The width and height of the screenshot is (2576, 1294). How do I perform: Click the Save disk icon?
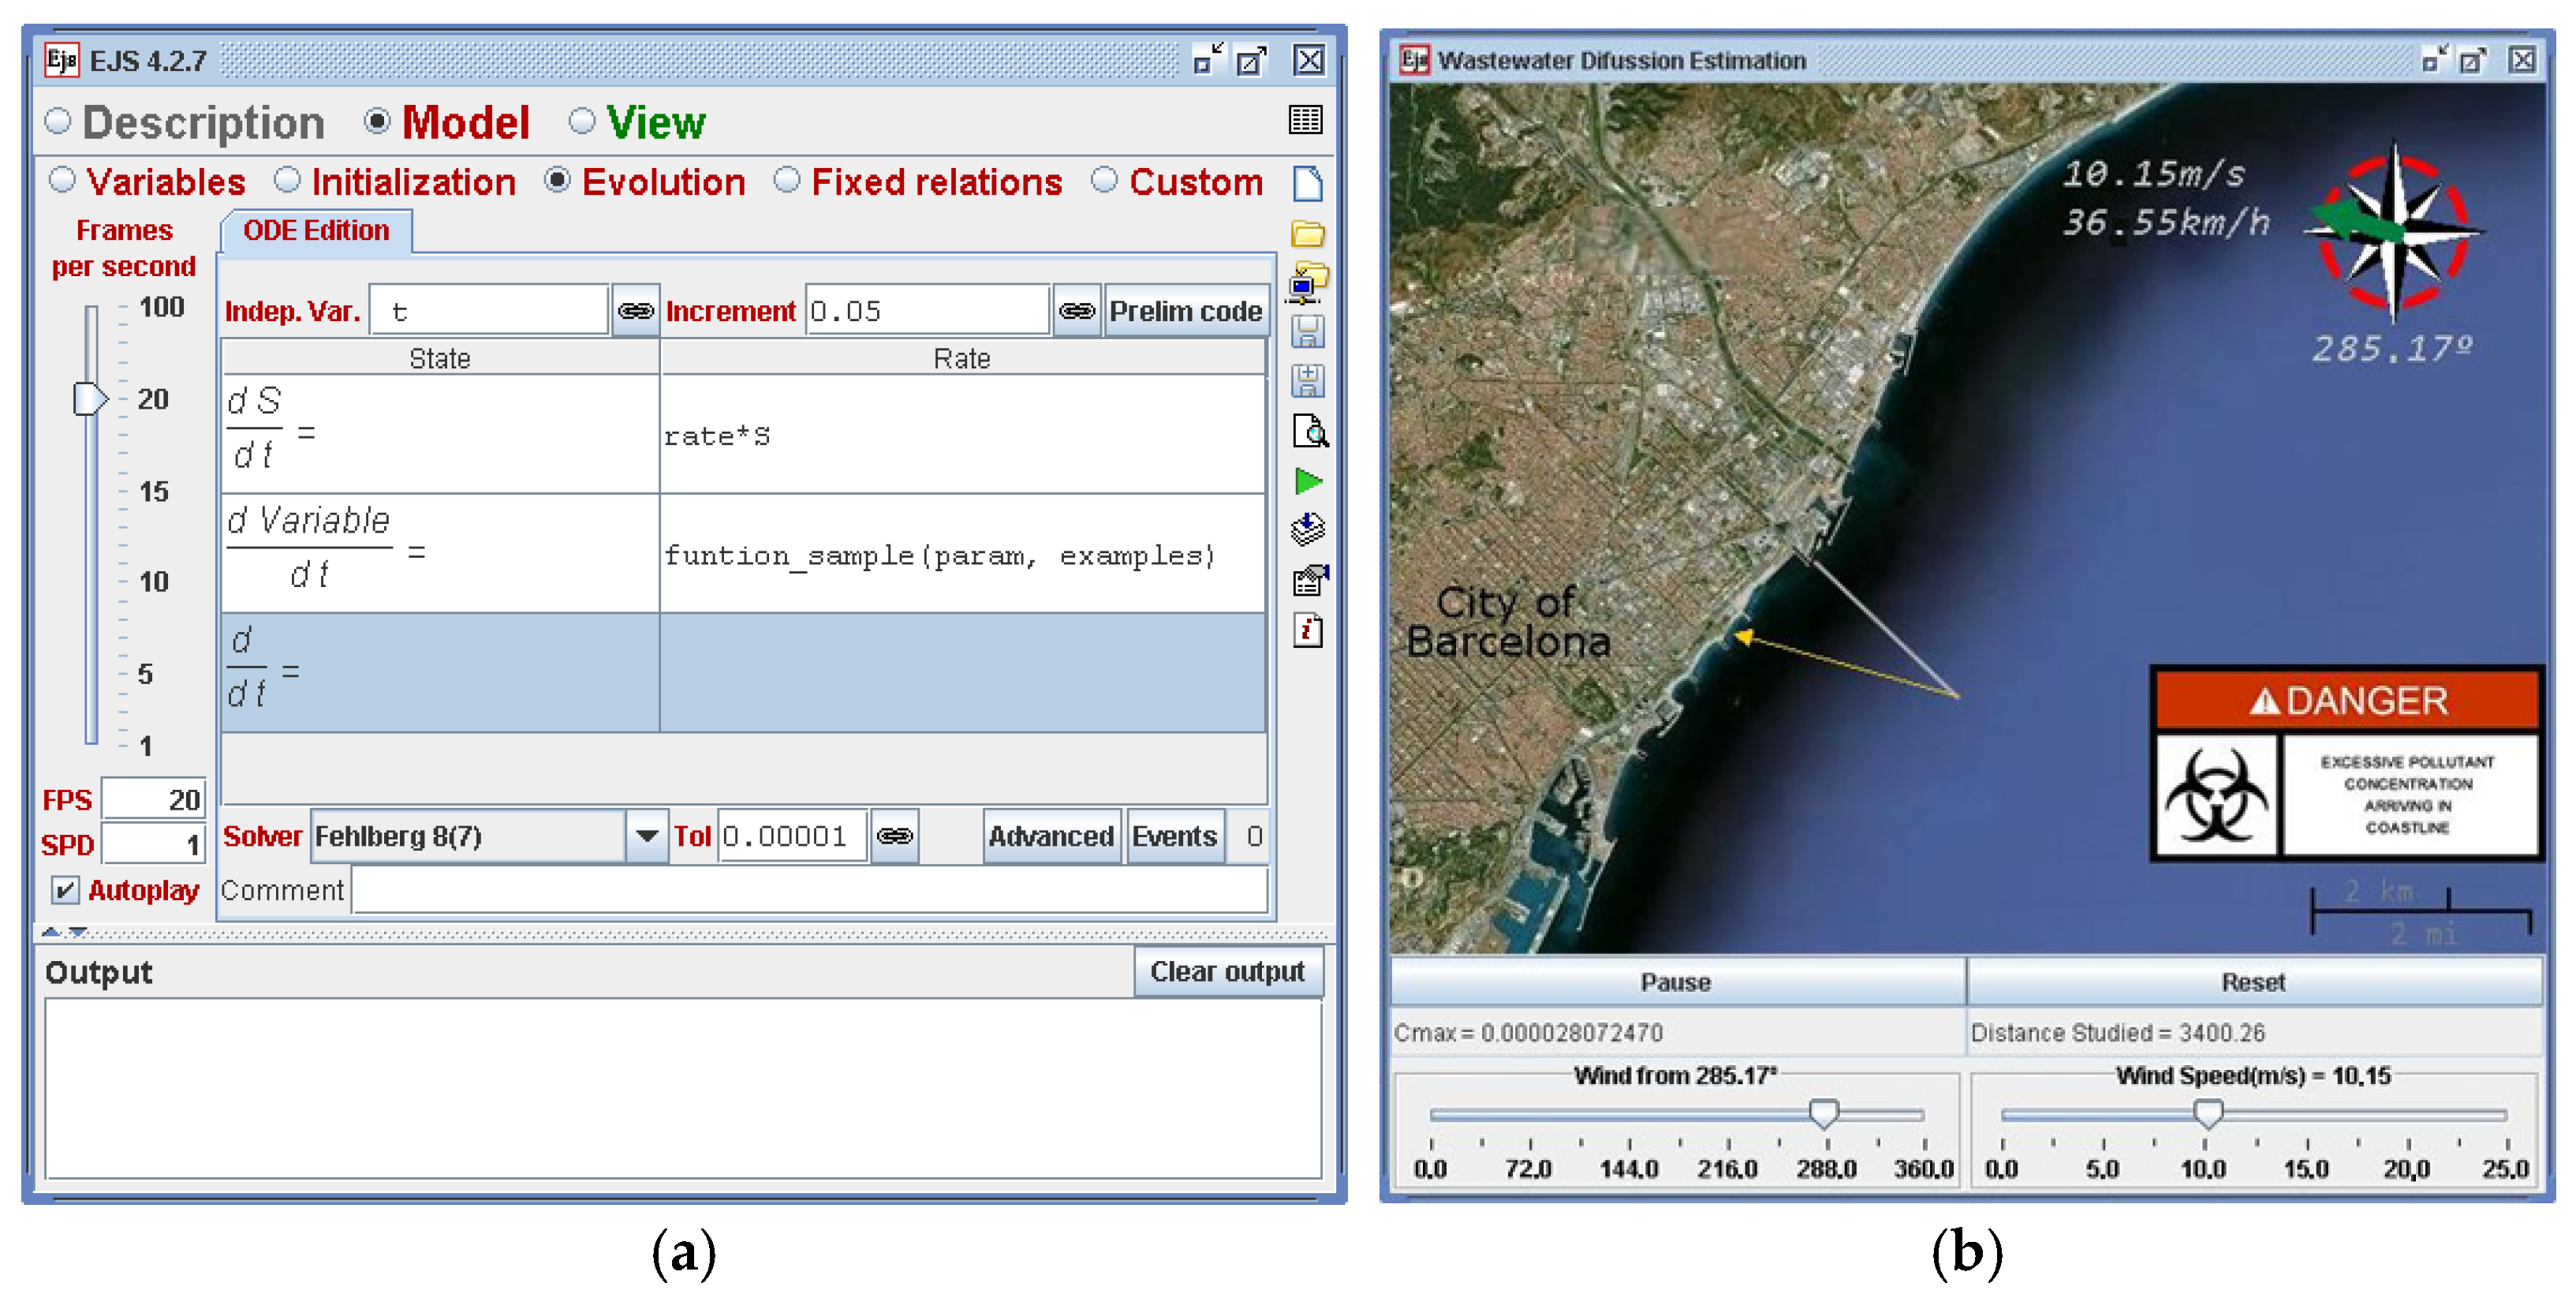(x=1307, y=332)
